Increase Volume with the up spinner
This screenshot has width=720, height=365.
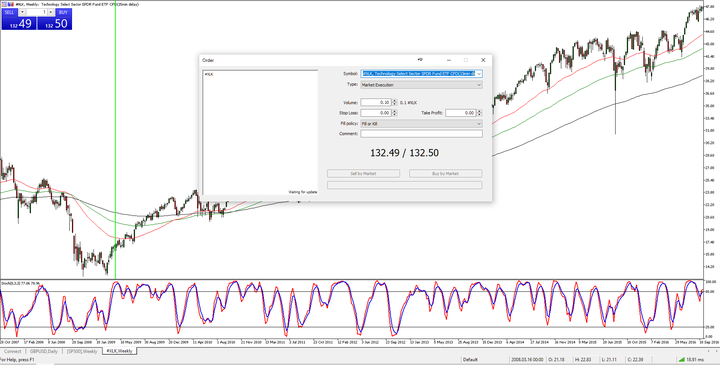(394, 101)
